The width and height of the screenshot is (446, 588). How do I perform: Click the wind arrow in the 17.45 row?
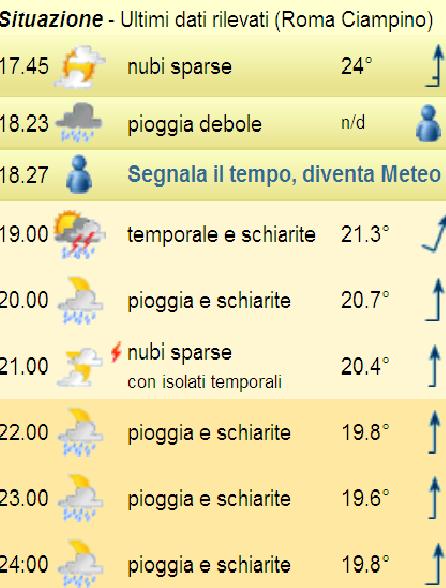435,66
